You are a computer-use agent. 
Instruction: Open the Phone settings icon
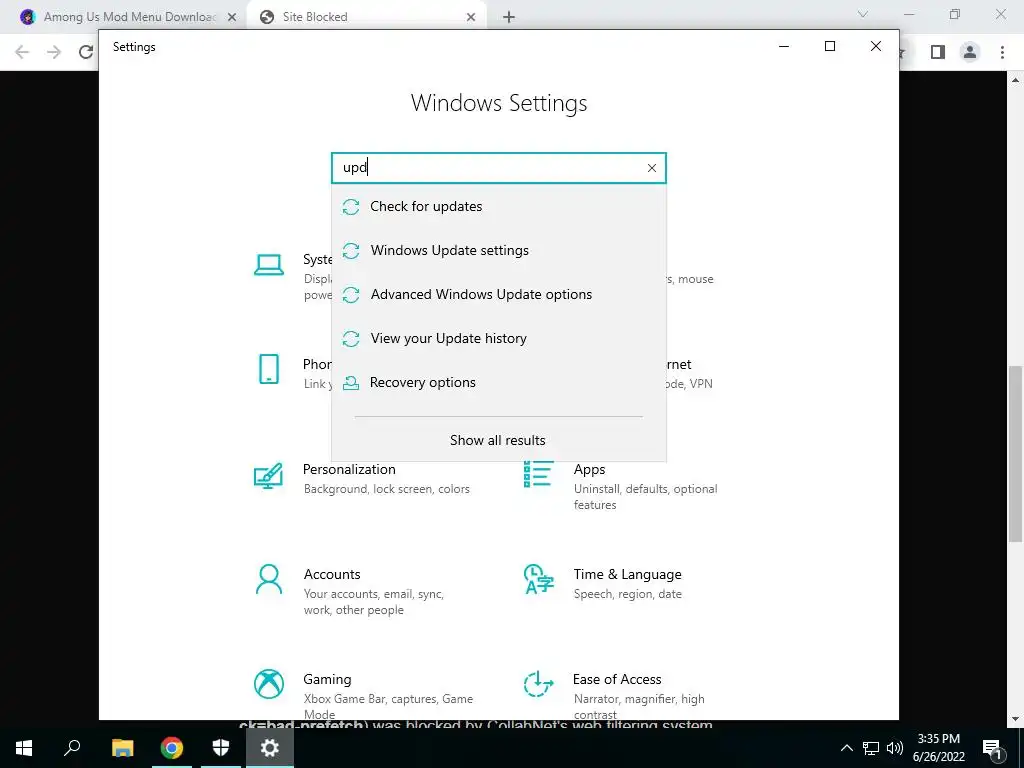click(x=269, y=369)
